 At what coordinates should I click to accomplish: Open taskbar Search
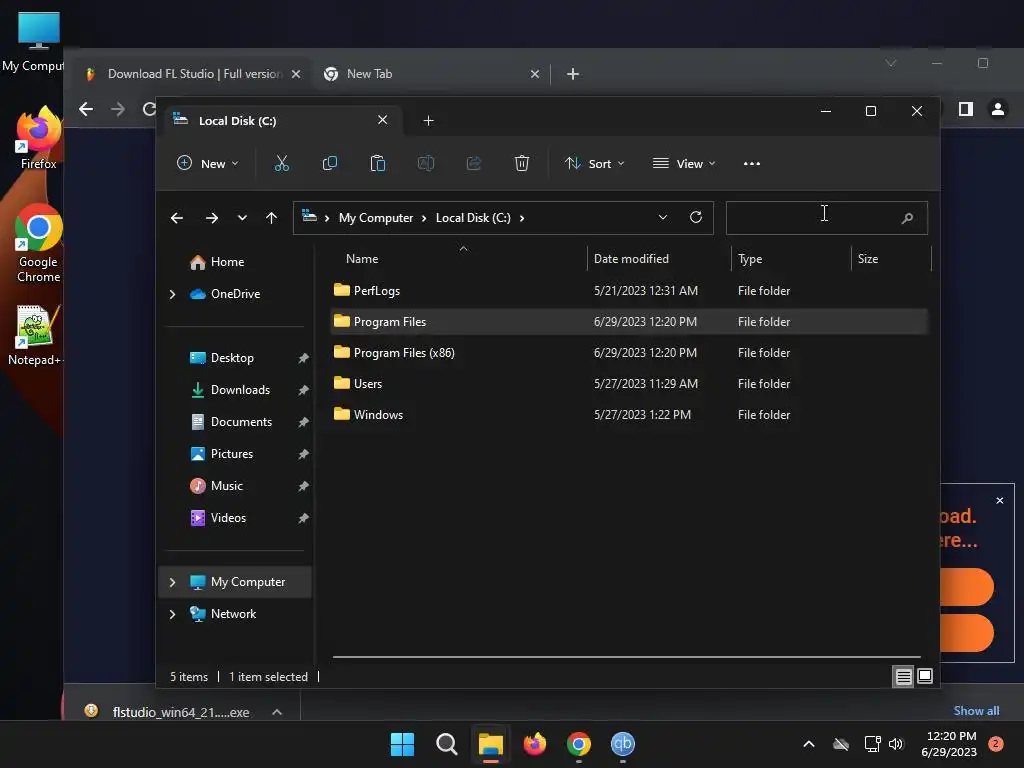tap(447, 744)
